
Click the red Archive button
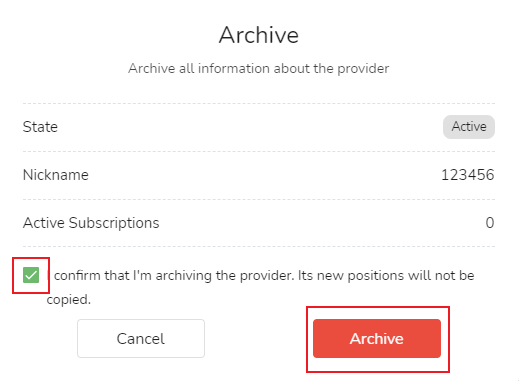tap(377, 338)
